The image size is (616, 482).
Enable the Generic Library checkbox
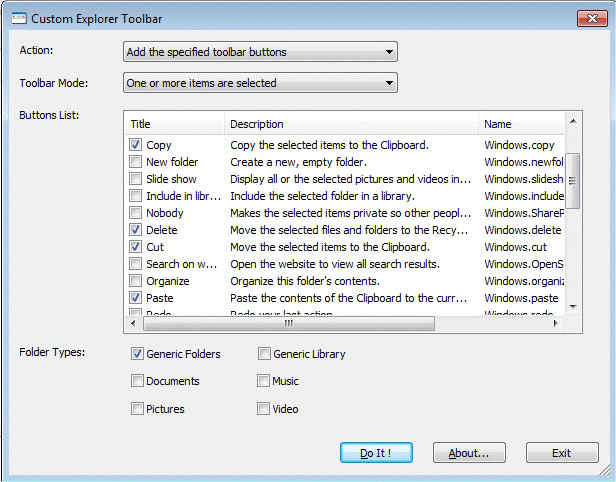264,354
